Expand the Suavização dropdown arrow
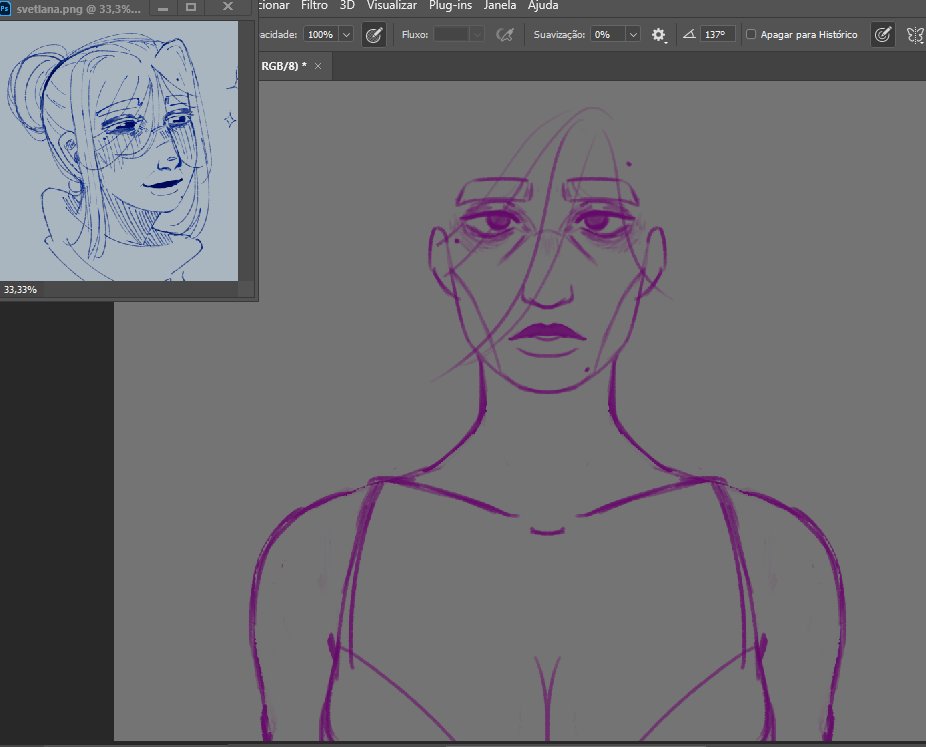Image resolution: width=926 pixels, height=747 pixels. [633, 34]
